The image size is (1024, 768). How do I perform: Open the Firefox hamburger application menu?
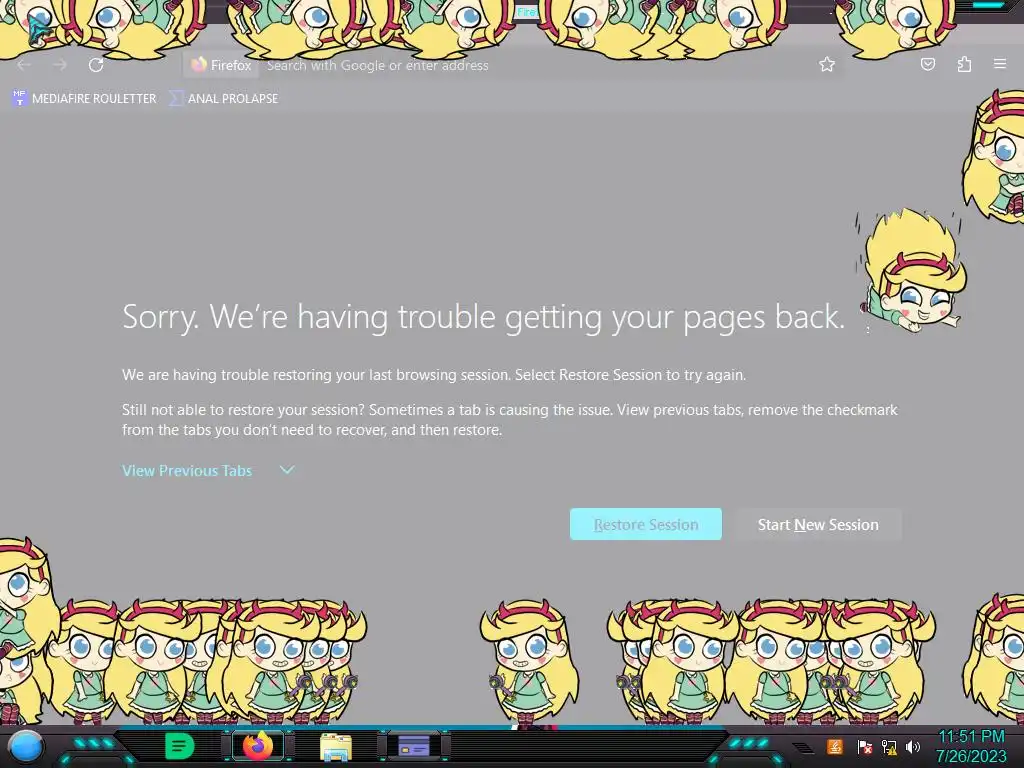[x=1000, y=63]
